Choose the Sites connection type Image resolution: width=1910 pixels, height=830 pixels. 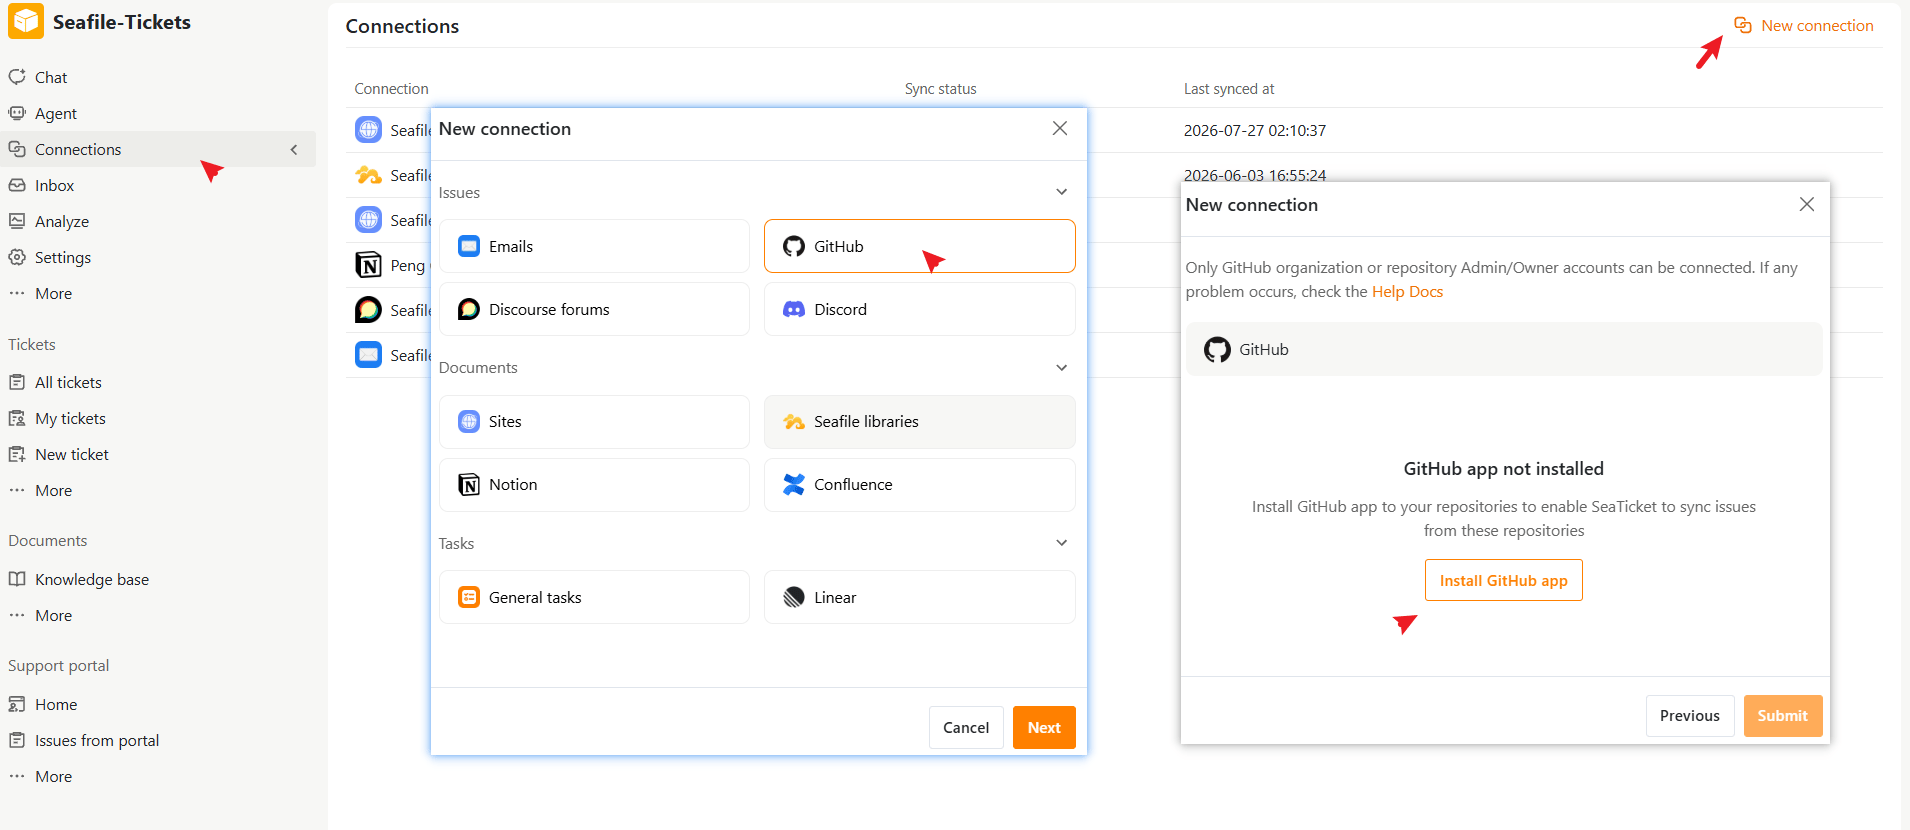click(594, 421)
